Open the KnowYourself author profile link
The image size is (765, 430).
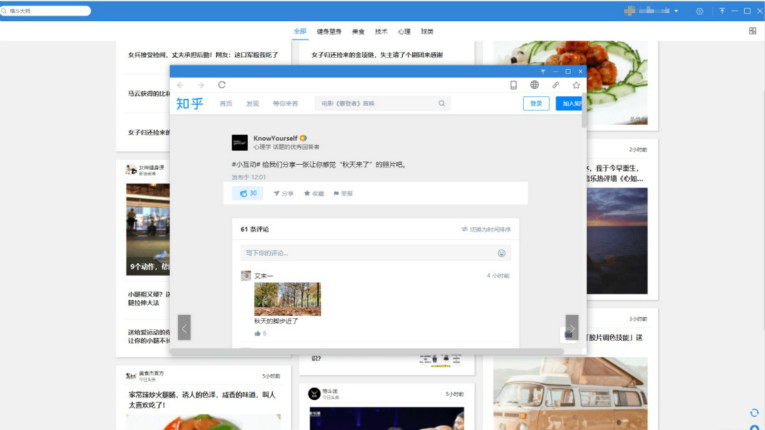[275, 138]
